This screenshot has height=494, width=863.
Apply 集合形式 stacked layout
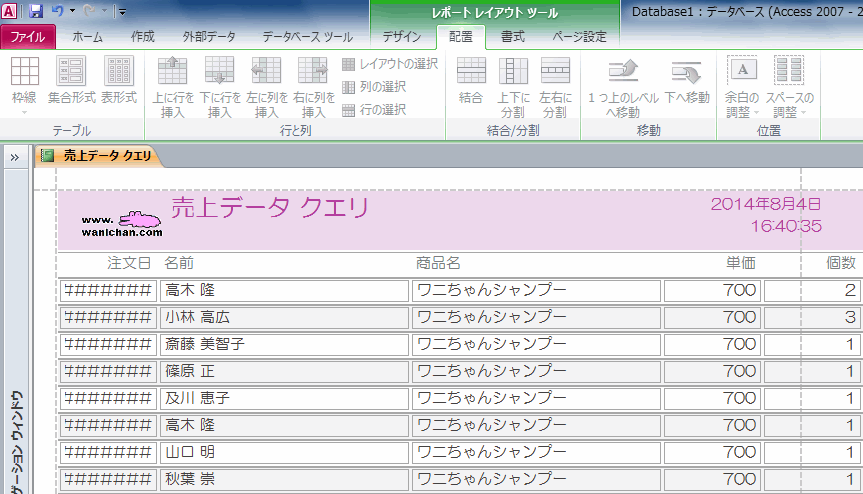[x=72, y=80]
